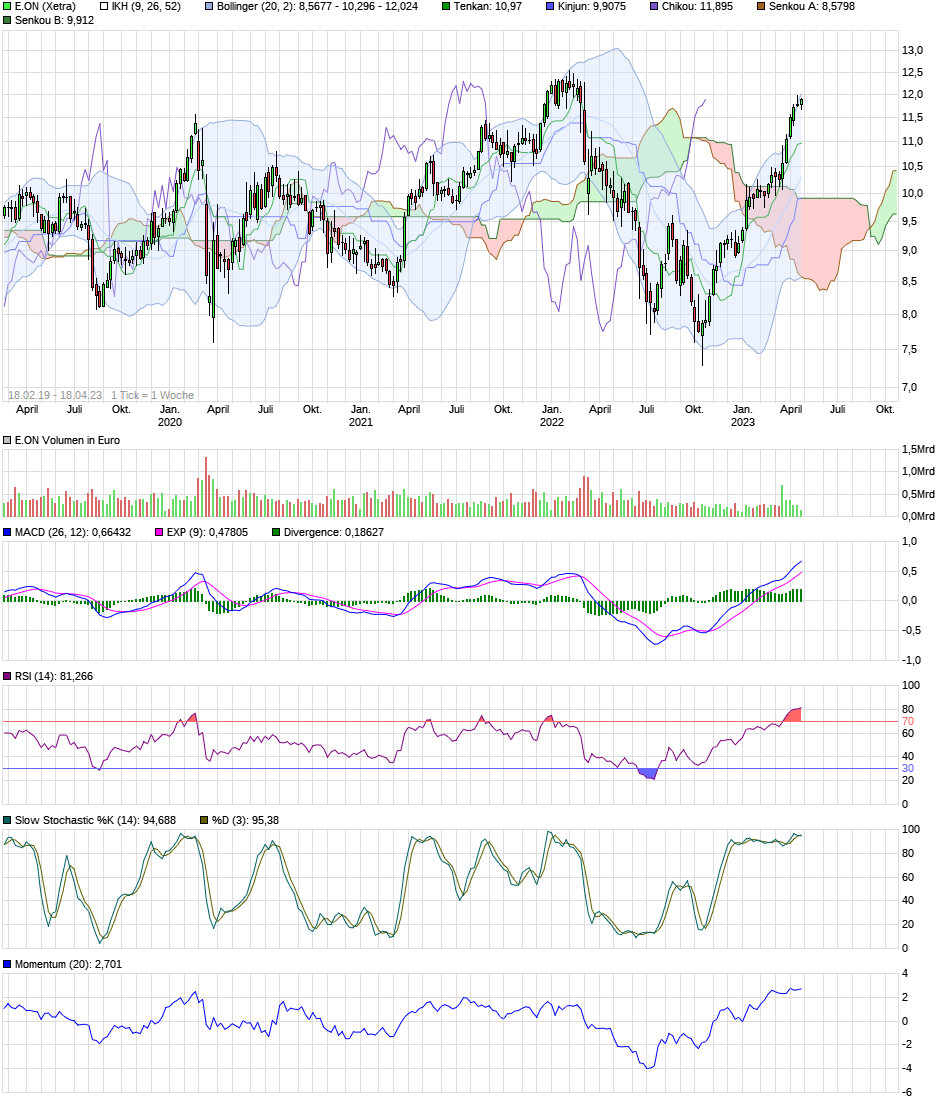Select the E.ON (Xetra) legend icon

pyautogui.click(x=8, y=8)
